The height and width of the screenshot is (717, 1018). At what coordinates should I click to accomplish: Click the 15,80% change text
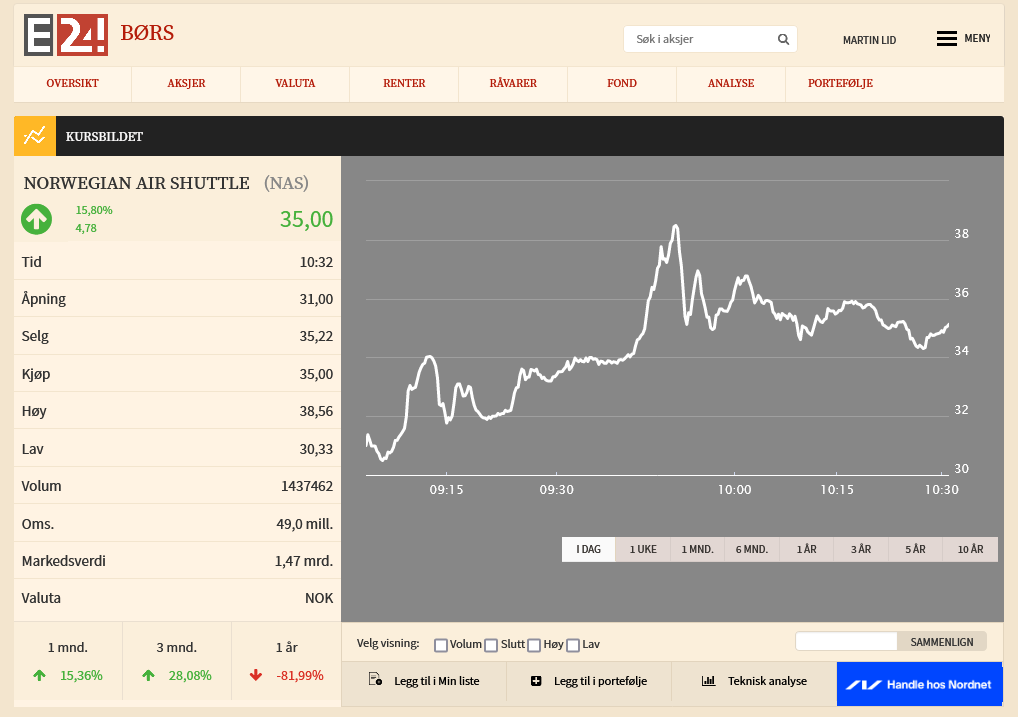94,210
